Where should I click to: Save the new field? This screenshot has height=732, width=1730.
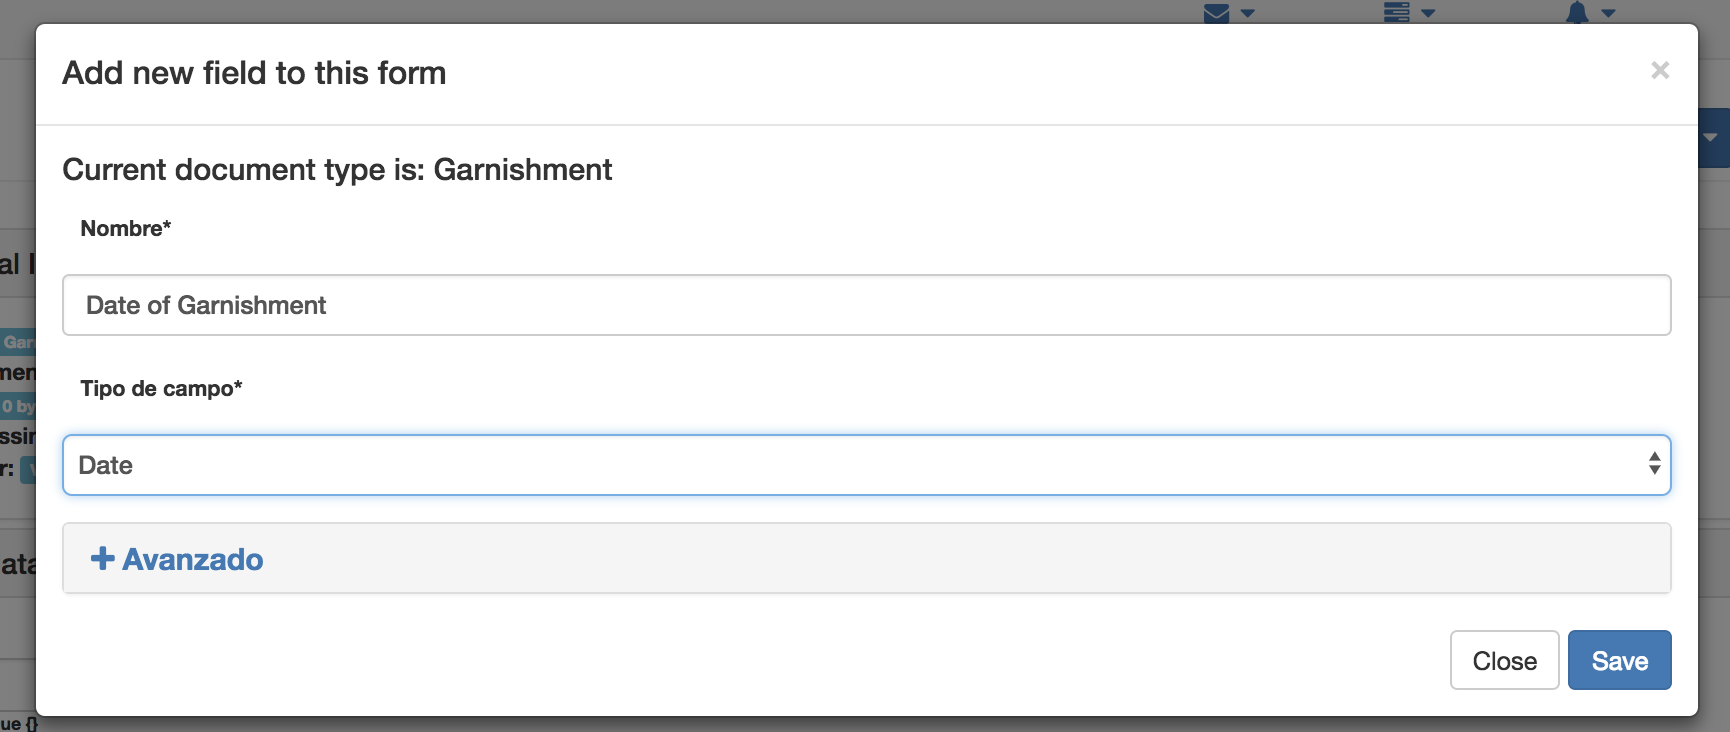[1619, 660]
